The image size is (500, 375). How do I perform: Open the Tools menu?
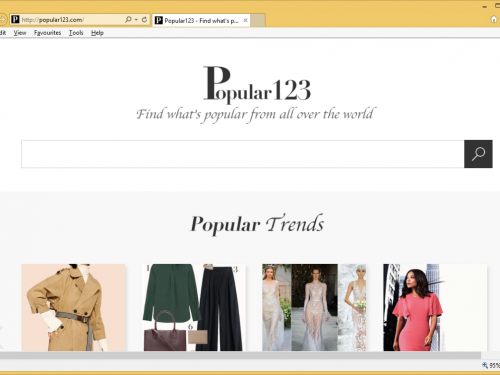(x=76, y=33)
